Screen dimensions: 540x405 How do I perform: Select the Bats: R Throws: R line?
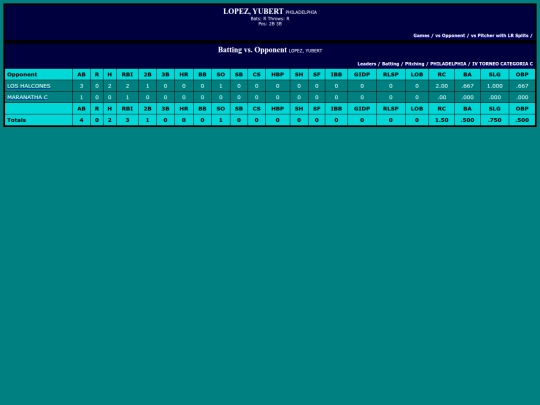point(270,19)
